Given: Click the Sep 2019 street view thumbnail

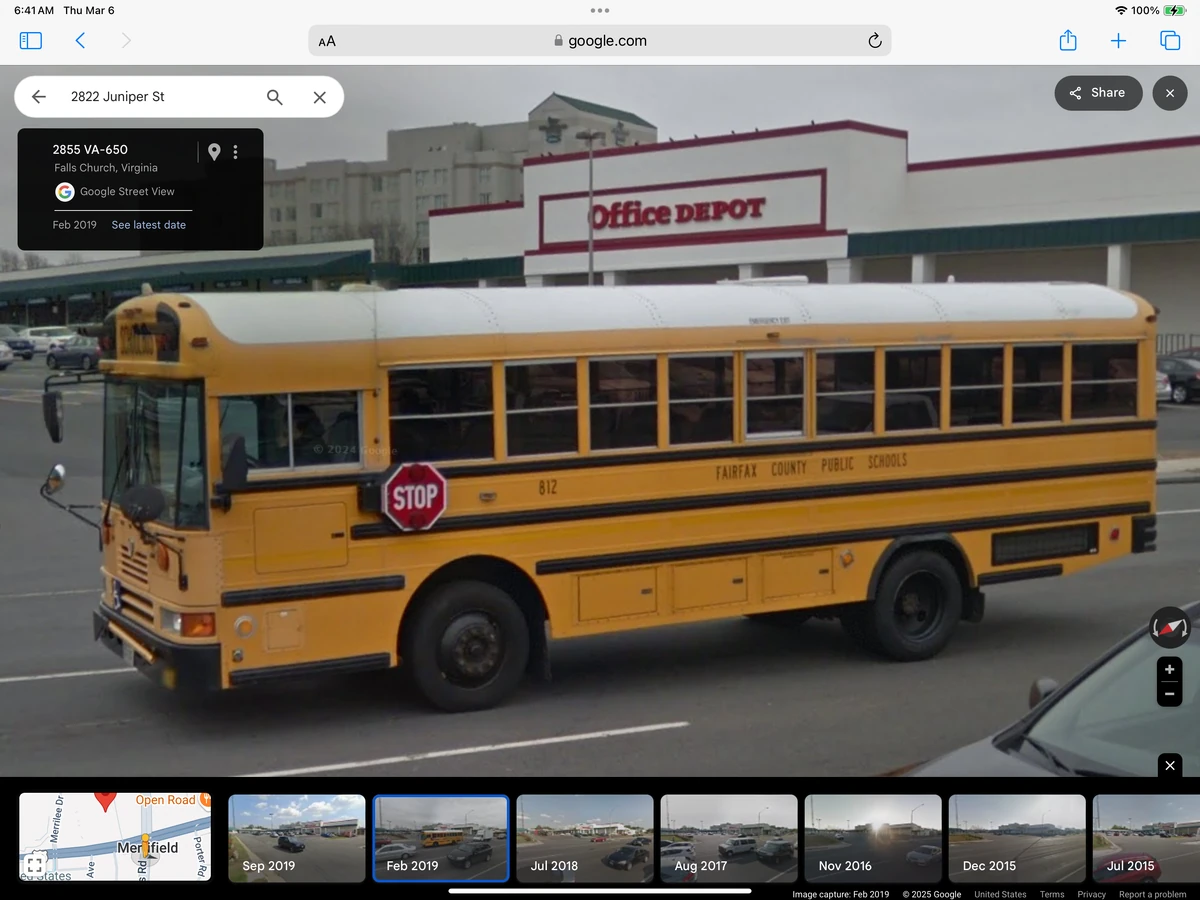Looking at the screenshot, I should click(x=296, y=838).
